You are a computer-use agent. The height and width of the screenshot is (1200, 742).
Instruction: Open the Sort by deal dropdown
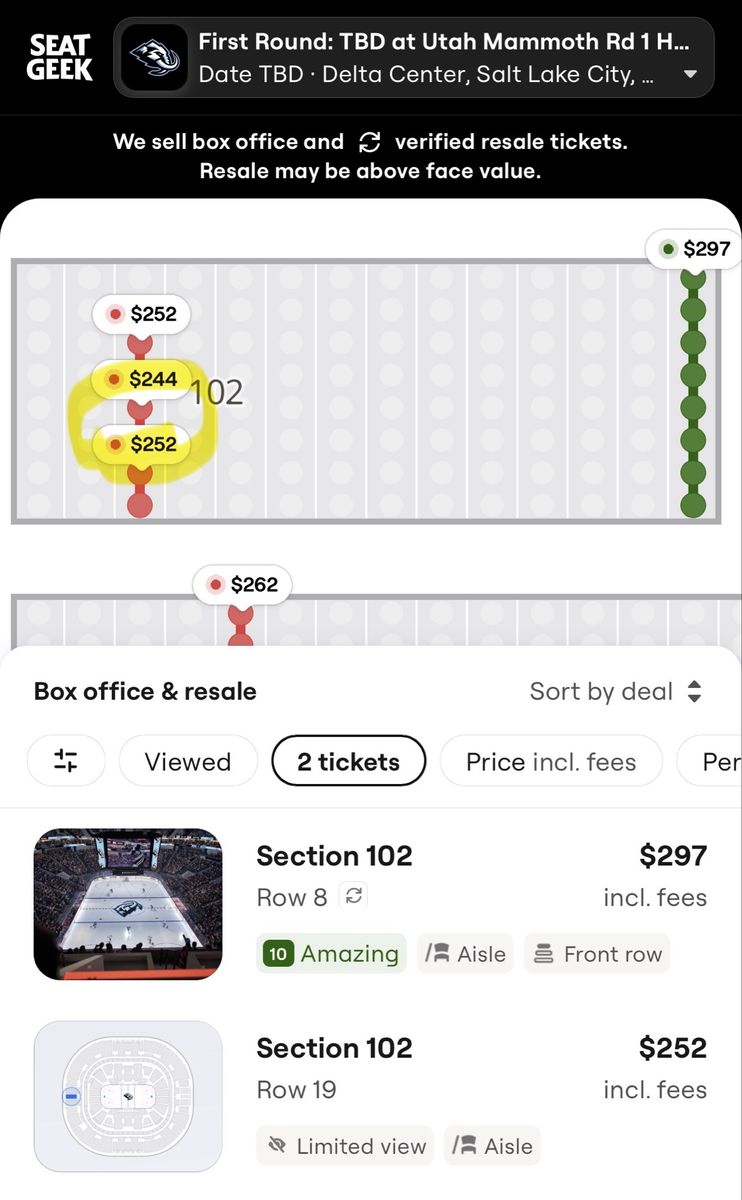616,692
